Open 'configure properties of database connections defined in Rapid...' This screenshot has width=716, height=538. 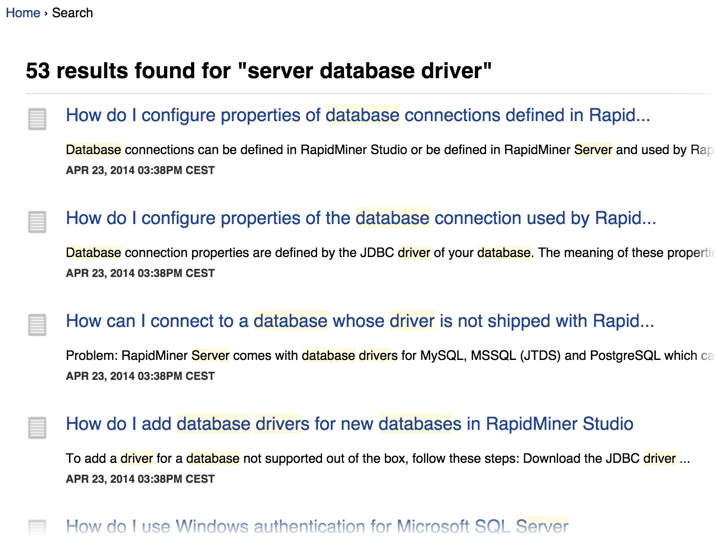click(x=357, y=115)
